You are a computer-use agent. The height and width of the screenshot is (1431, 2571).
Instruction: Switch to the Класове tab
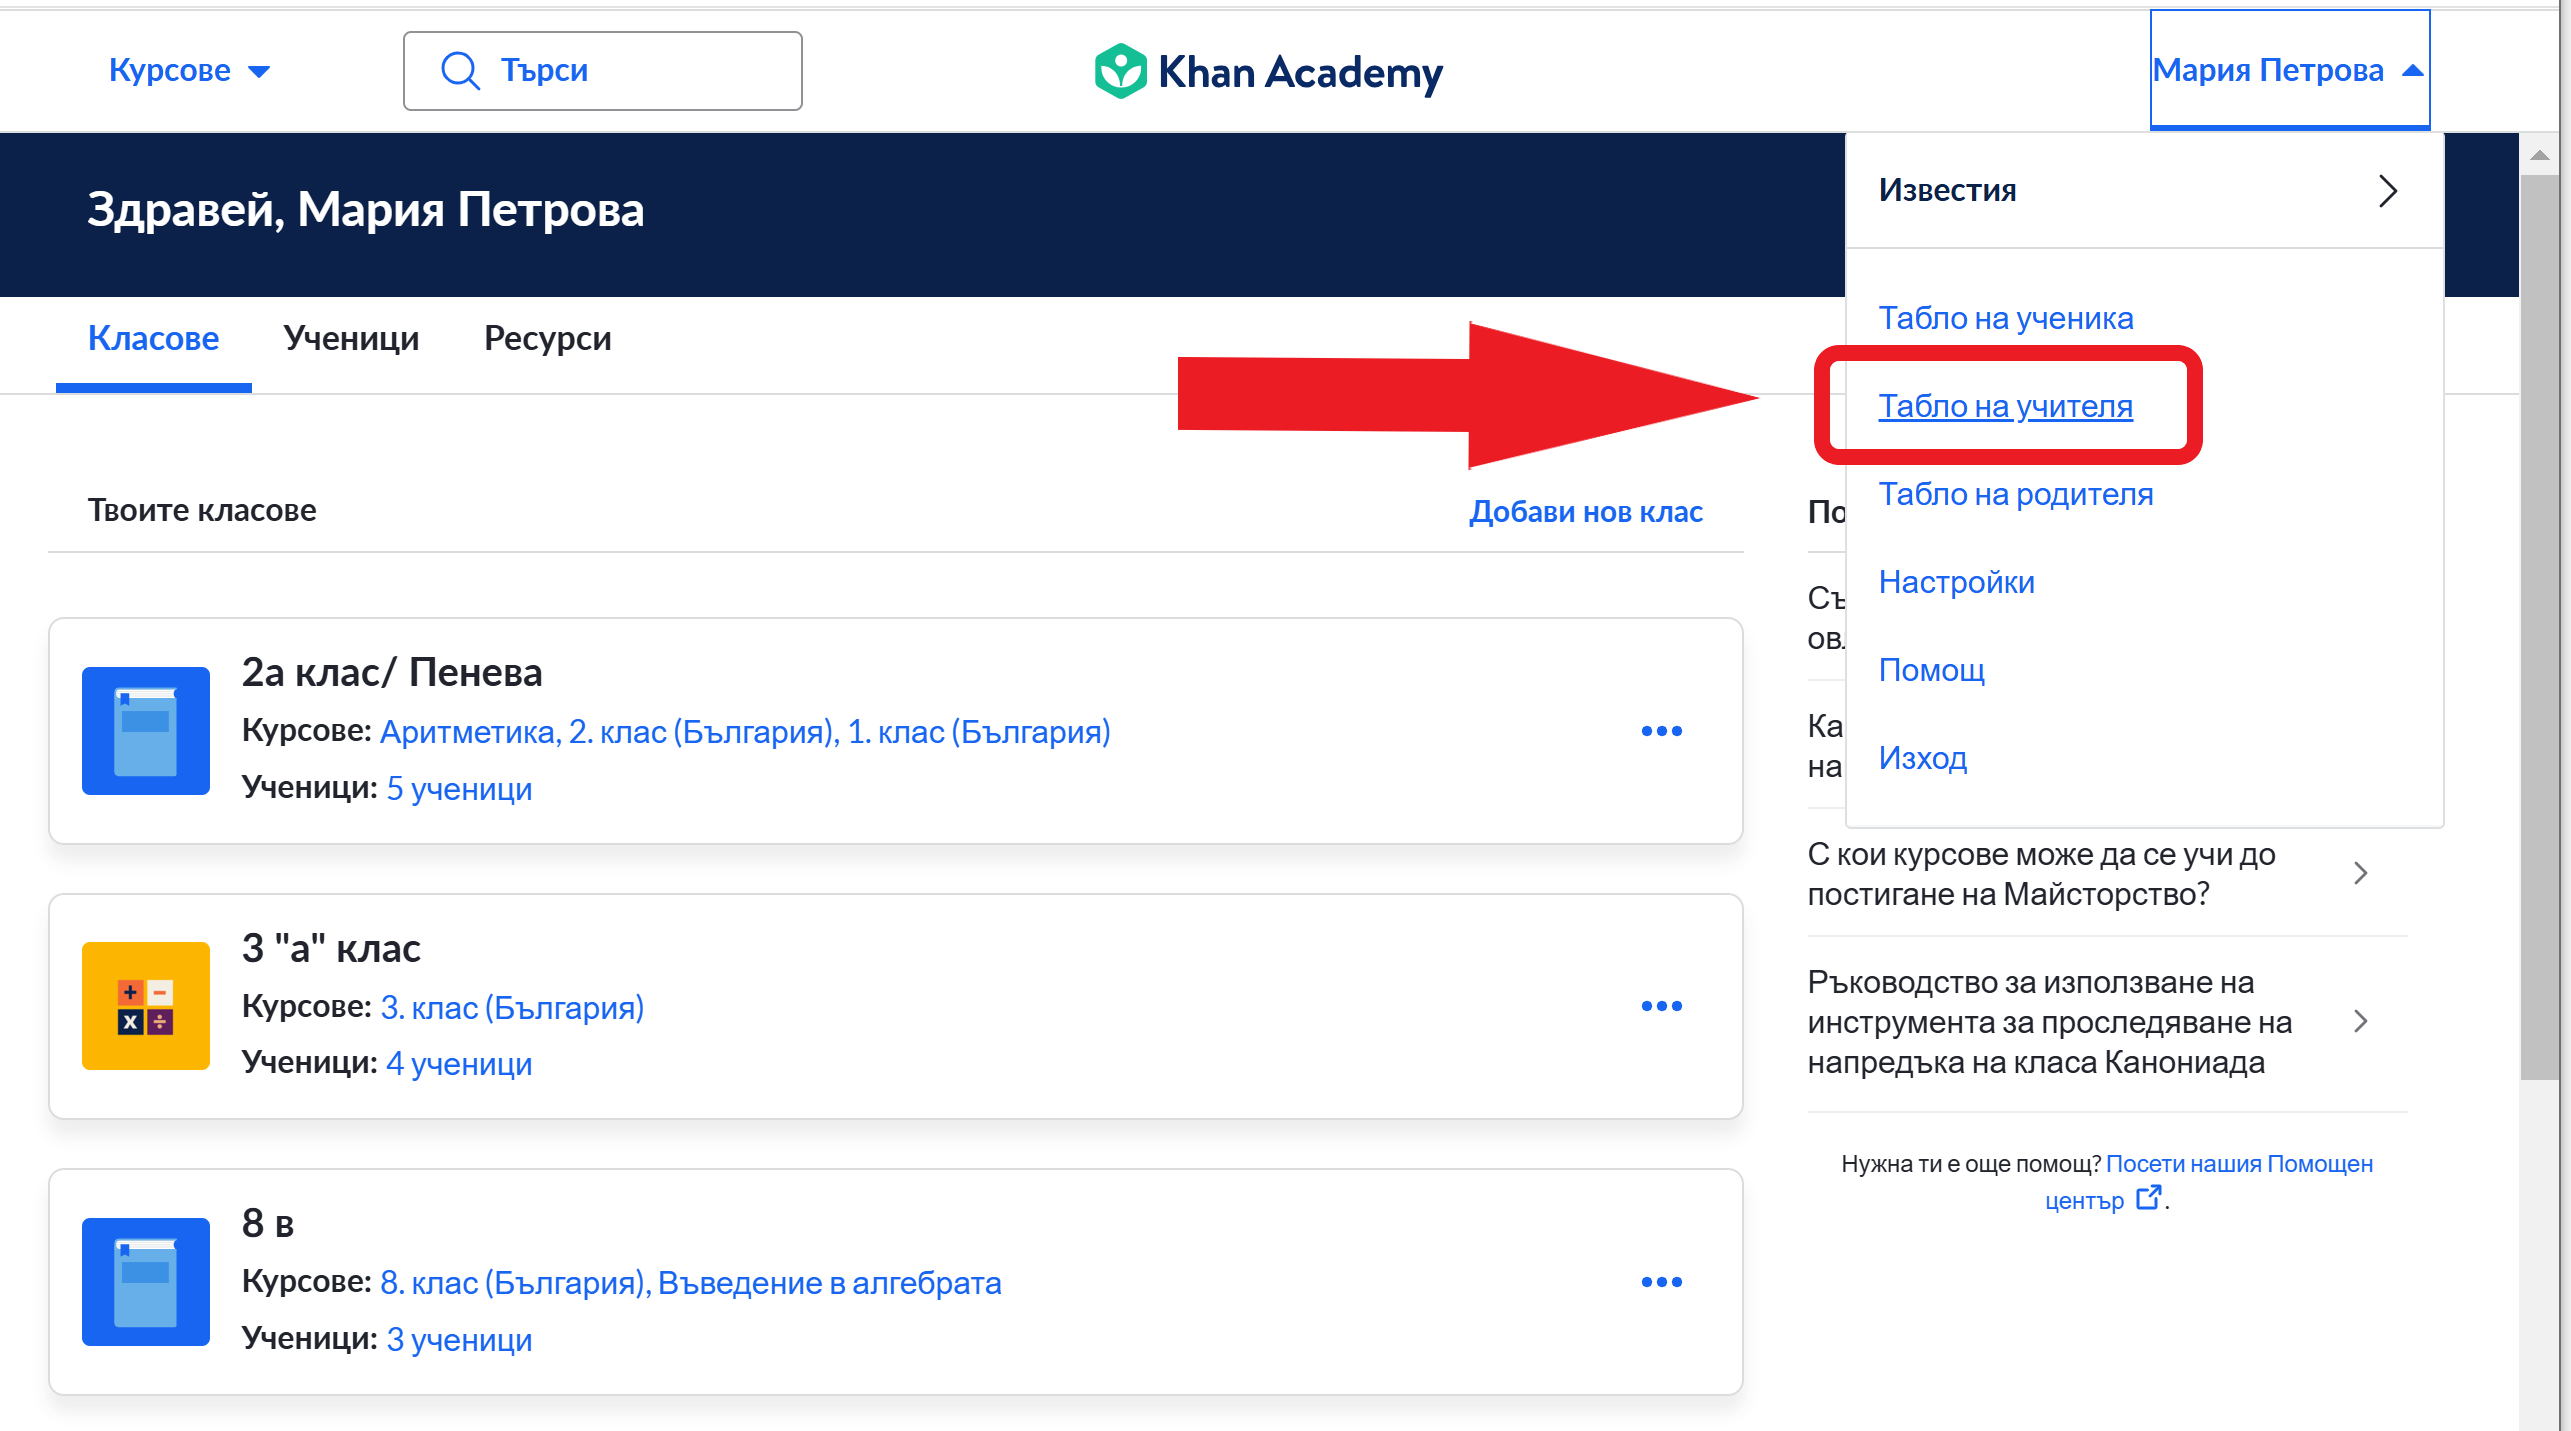(154, 338)
